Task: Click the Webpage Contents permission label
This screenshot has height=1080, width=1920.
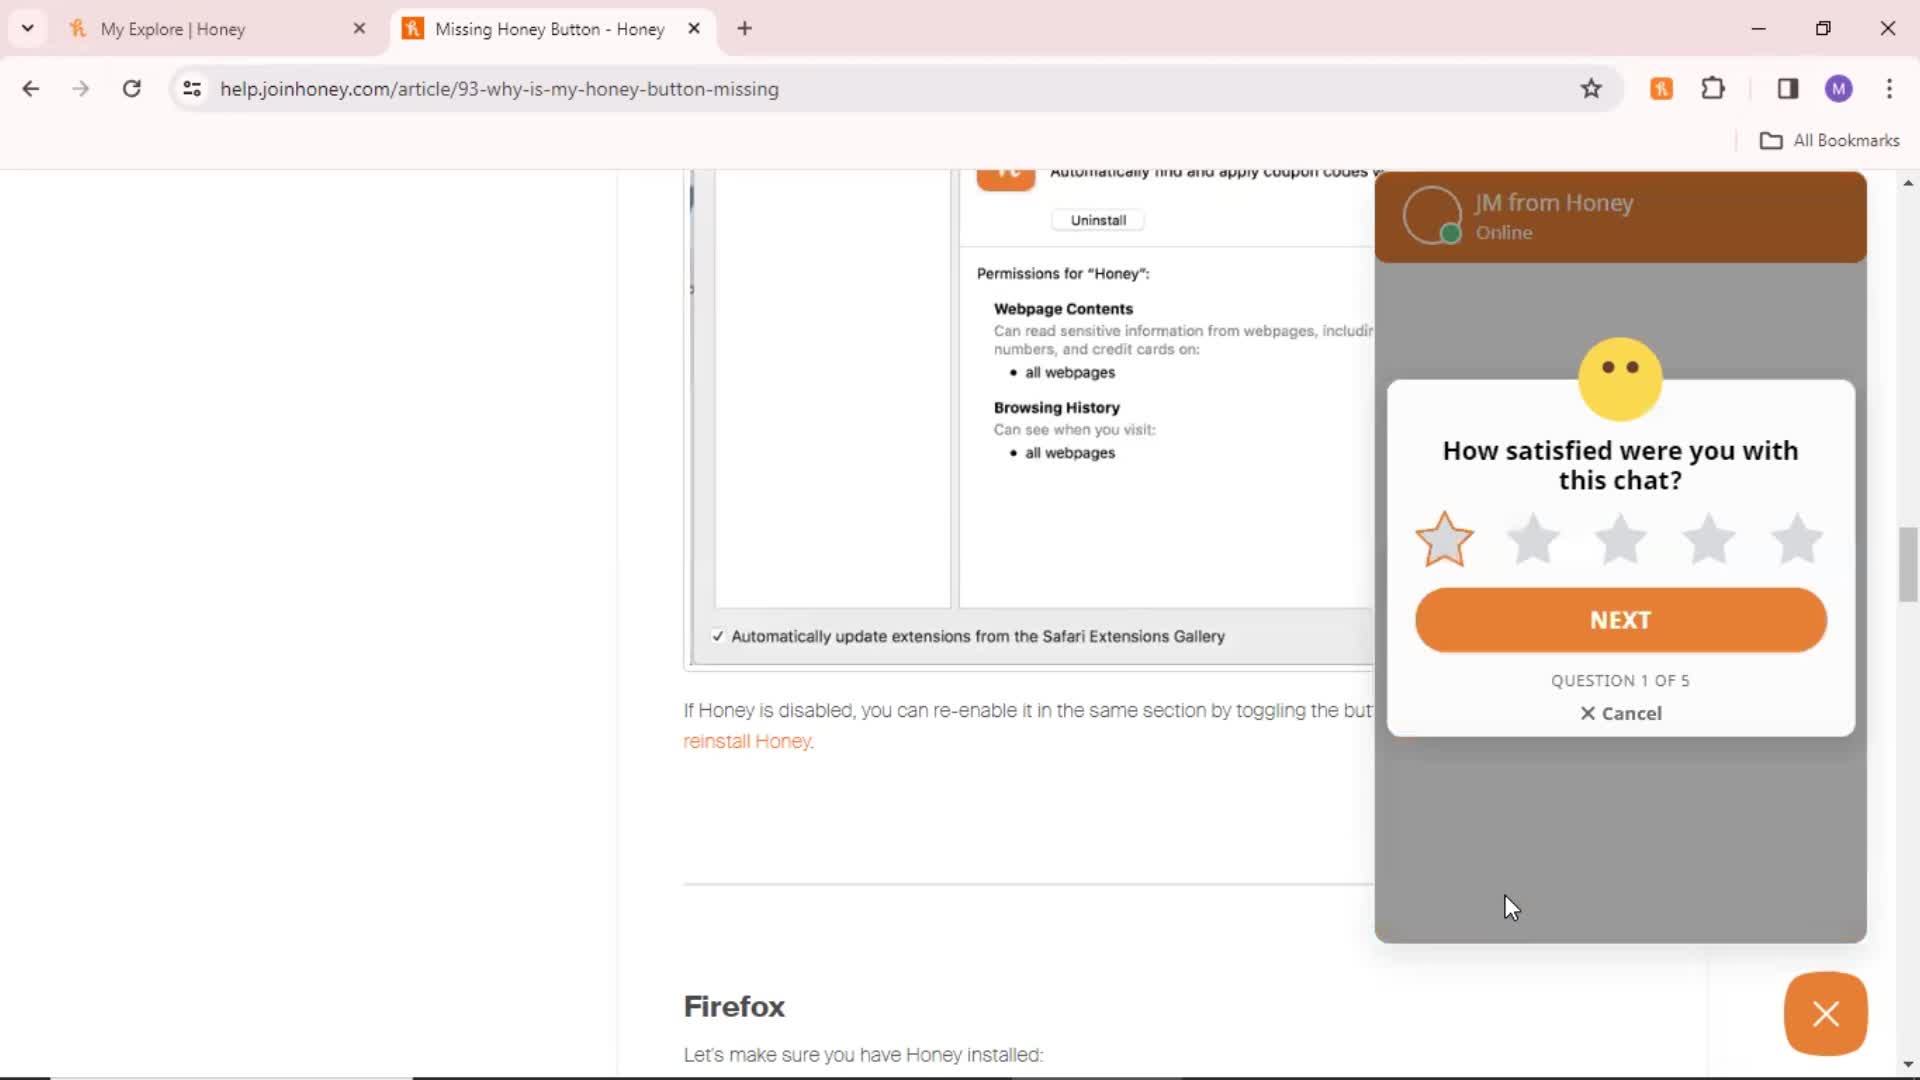Action: [x=1063, y=309]
